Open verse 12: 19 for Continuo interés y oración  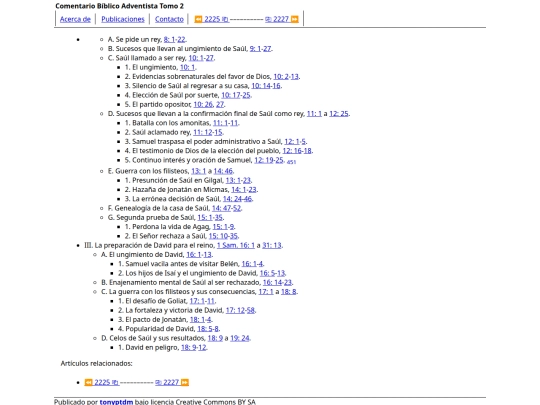[264, 160]
